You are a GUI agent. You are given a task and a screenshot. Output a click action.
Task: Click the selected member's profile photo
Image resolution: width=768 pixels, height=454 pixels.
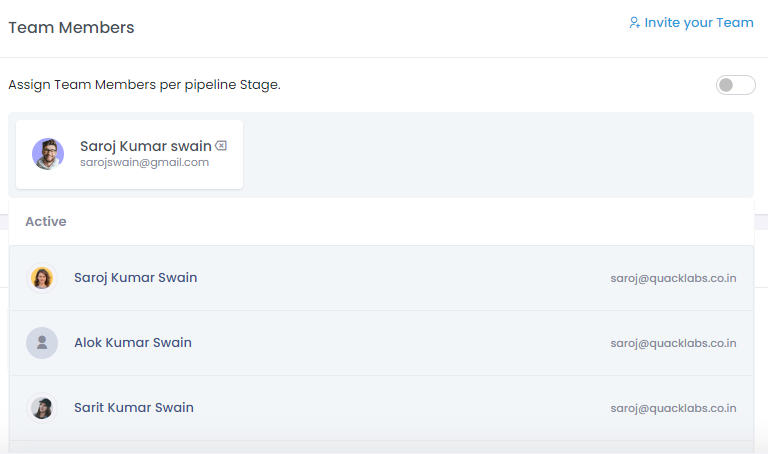(x=48, y=154)
